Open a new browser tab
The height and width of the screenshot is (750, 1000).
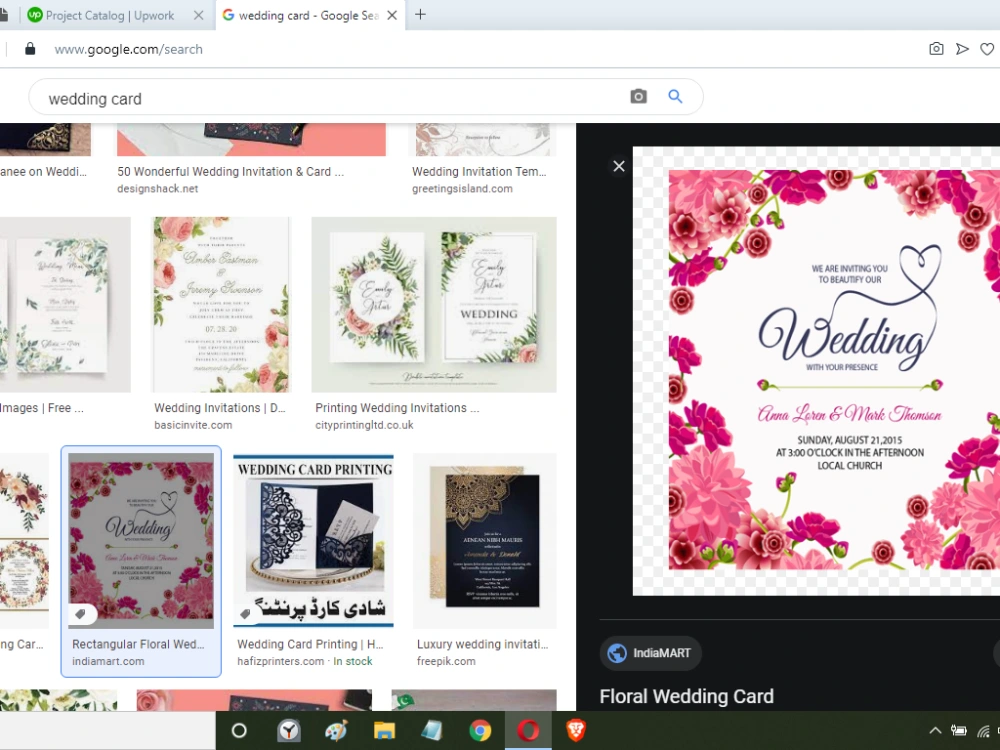tap(420, 15)
